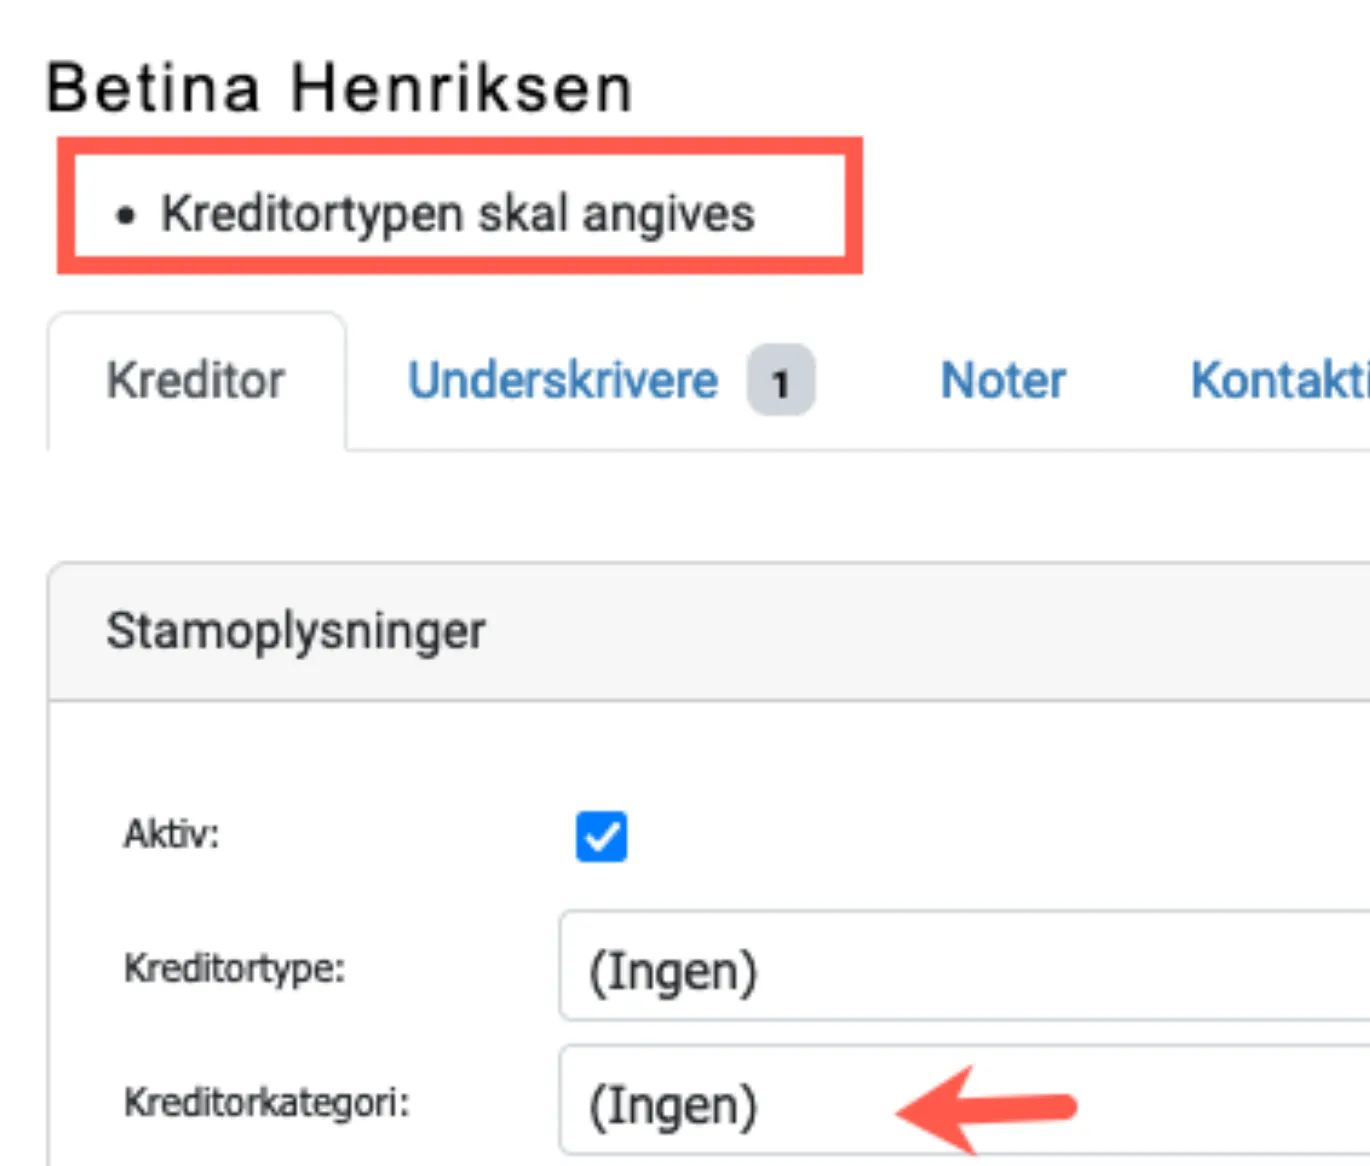Click the 'Kreditortypen skal angives' error text

[x=458, y=215]
